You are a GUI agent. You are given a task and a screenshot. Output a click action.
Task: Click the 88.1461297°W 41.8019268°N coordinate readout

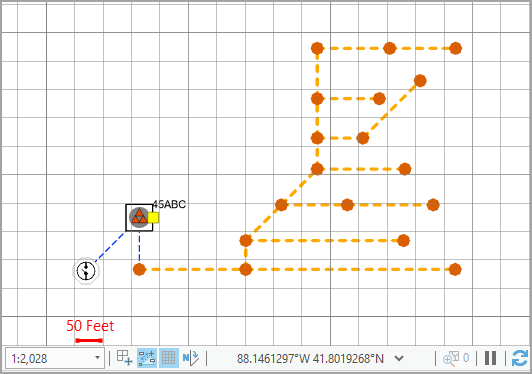point(310,358)
